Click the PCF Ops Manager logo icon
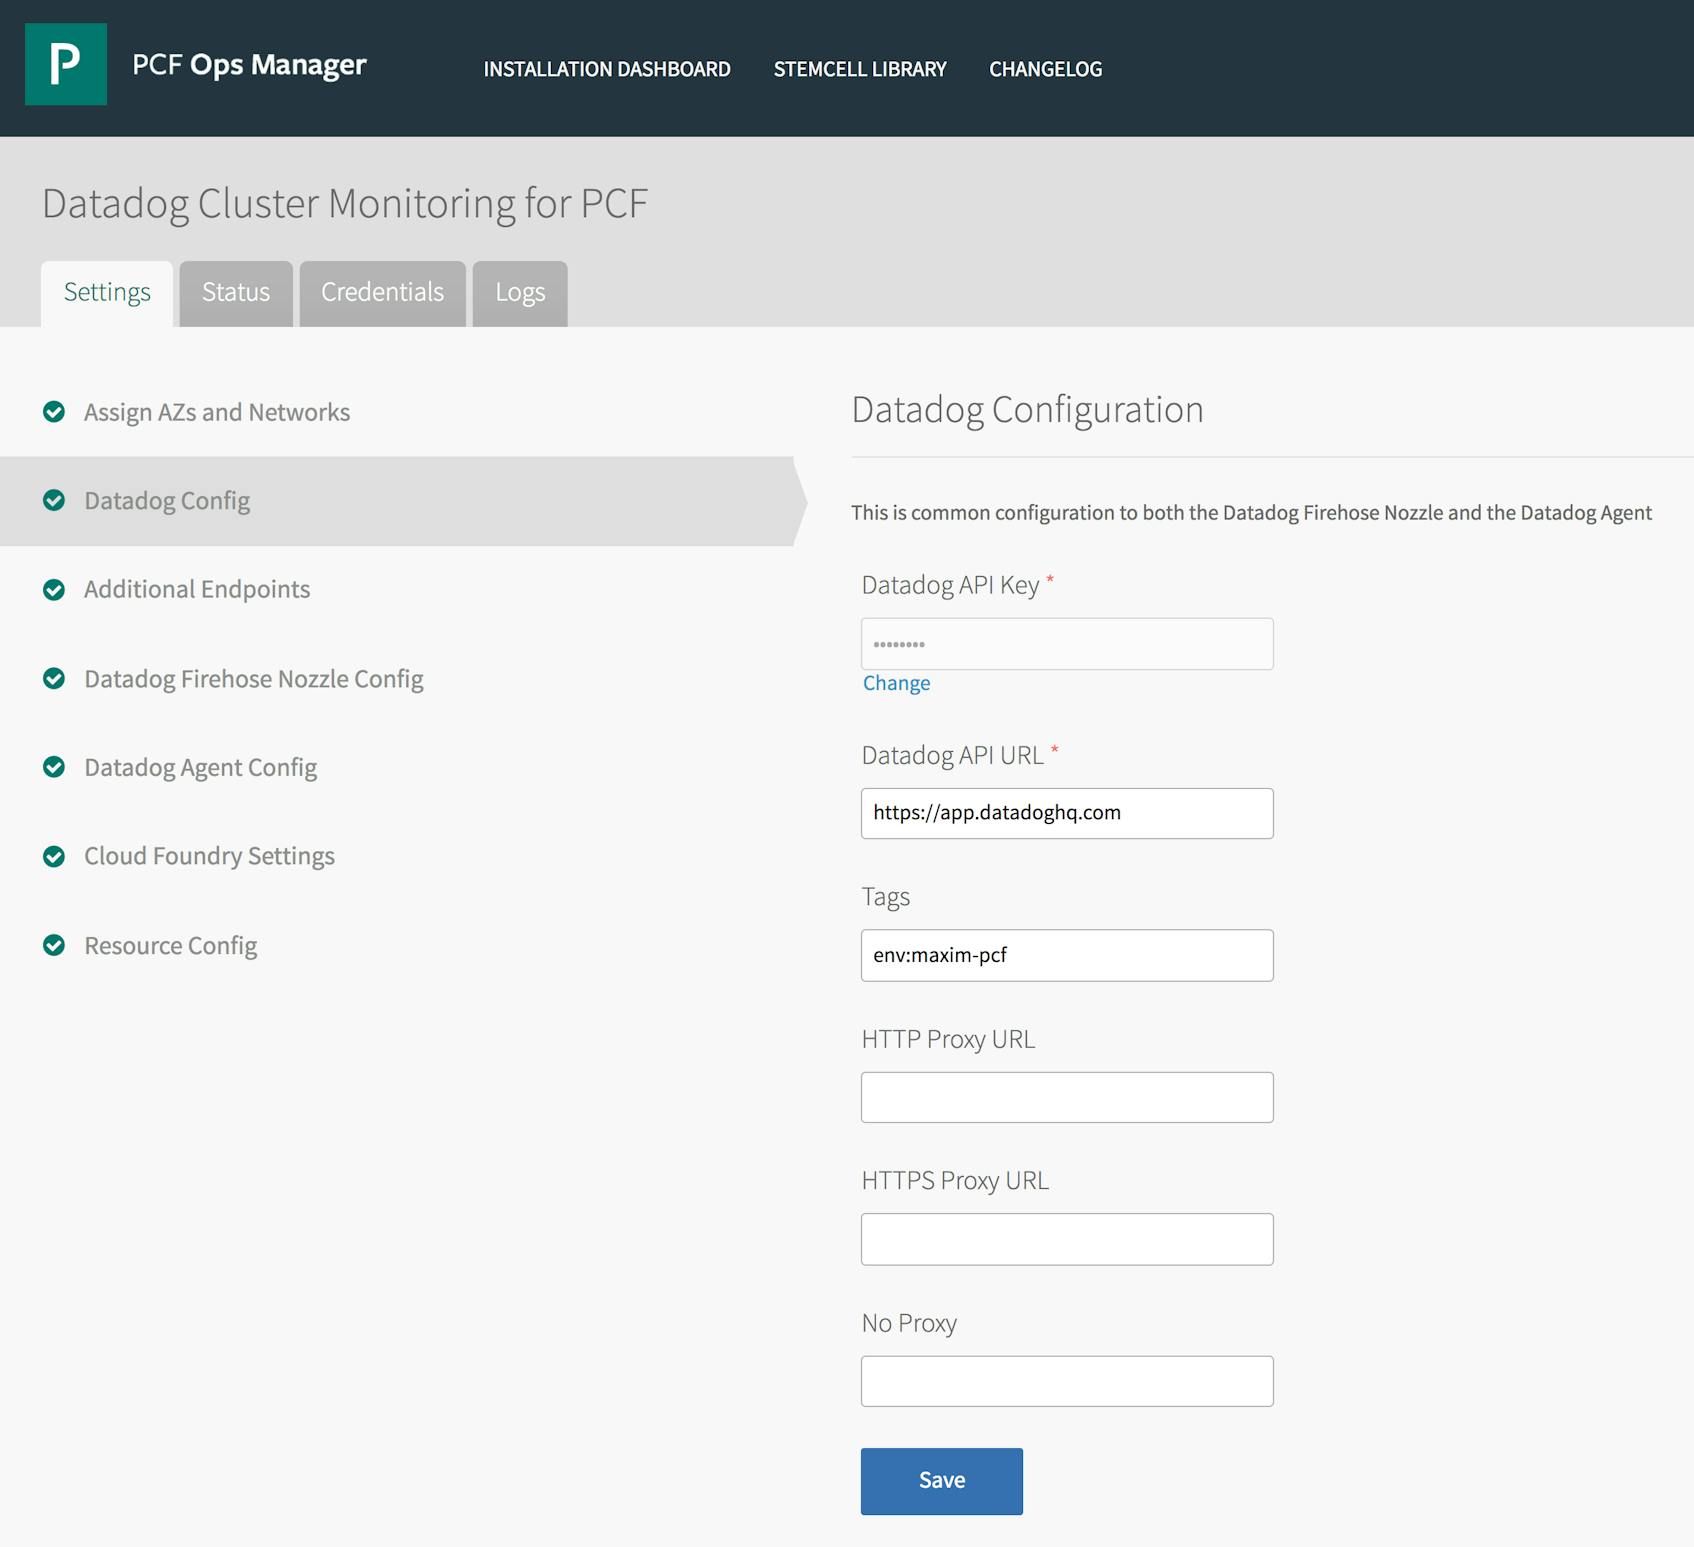 tap(65, 64)
